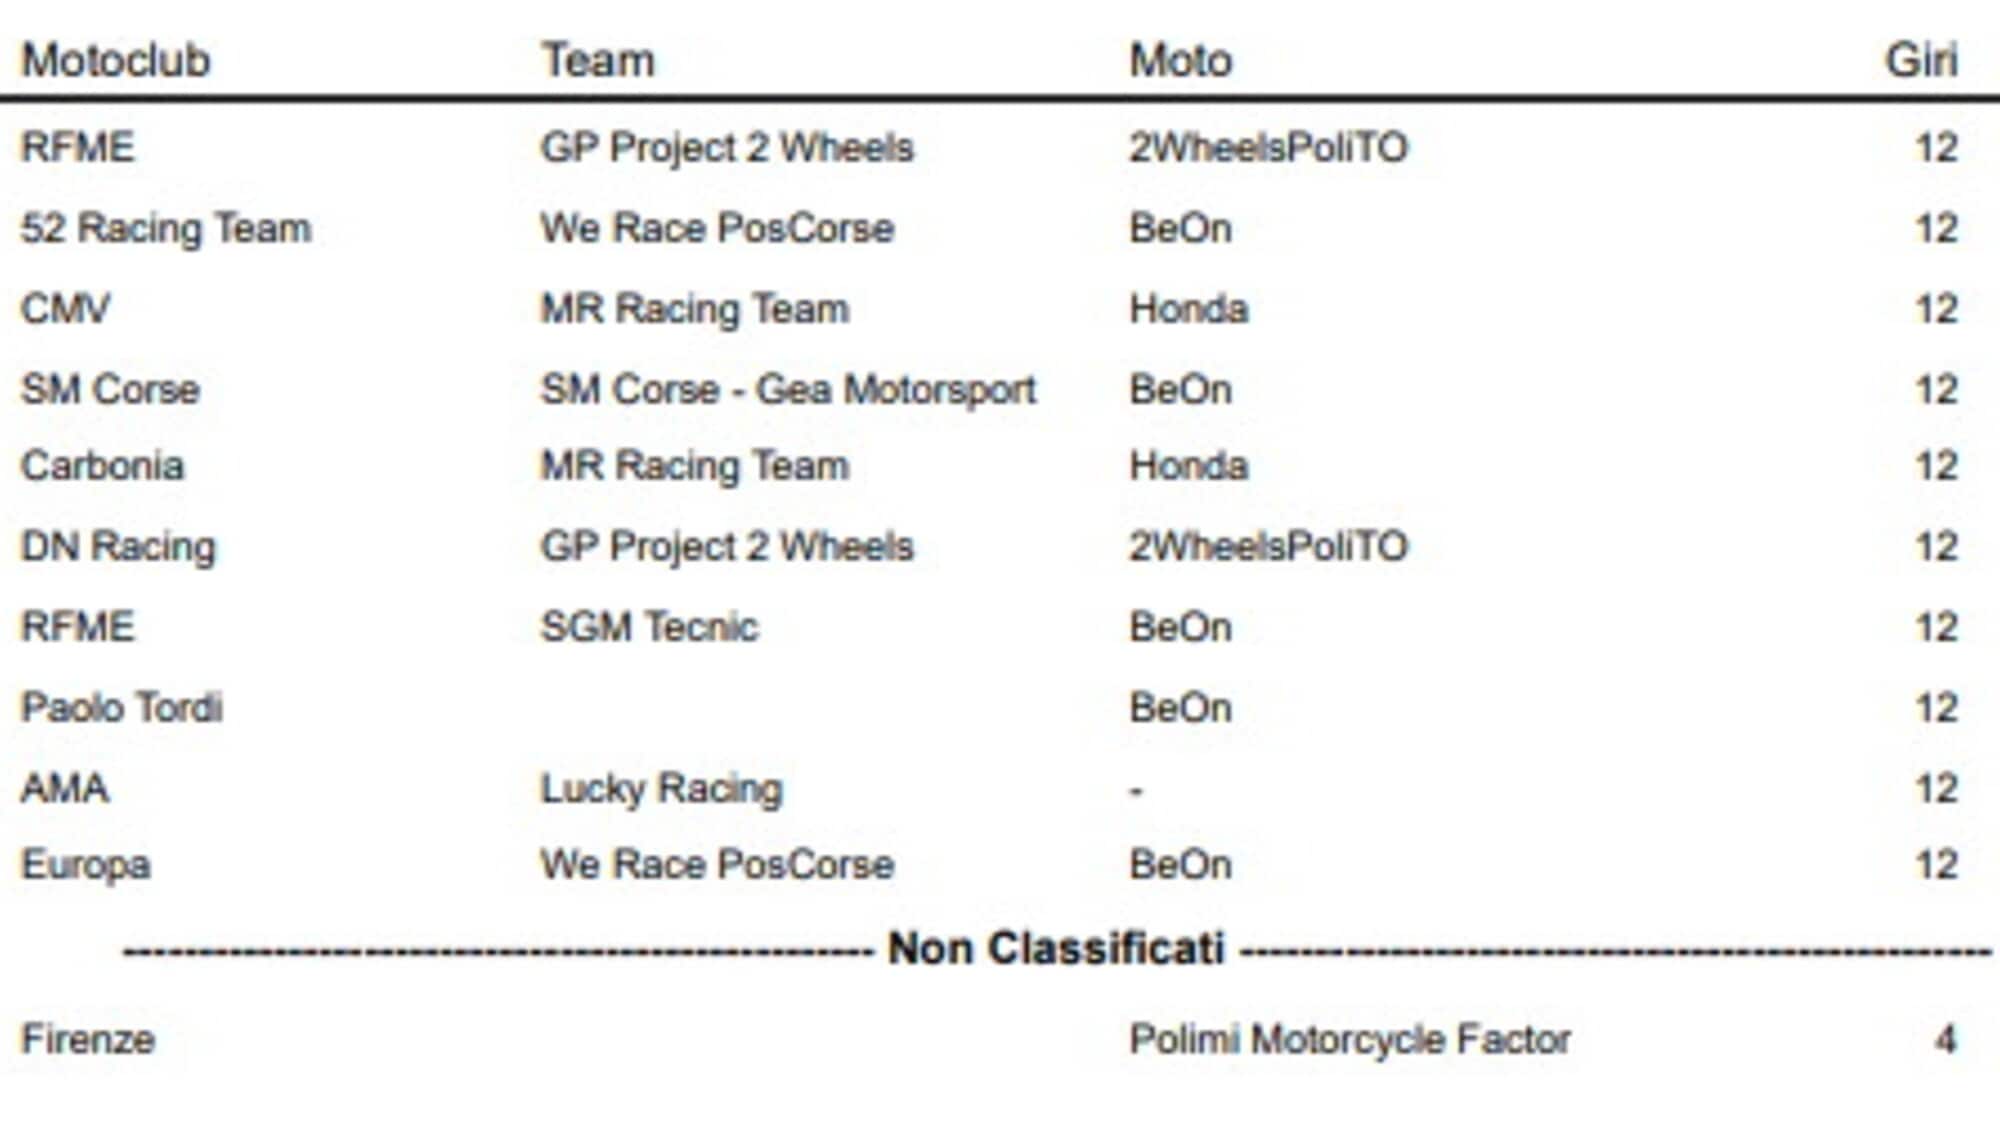Select the Lucky Racing team cell
Screen dimensions: 2000x1125
click(x=661, y=788)
